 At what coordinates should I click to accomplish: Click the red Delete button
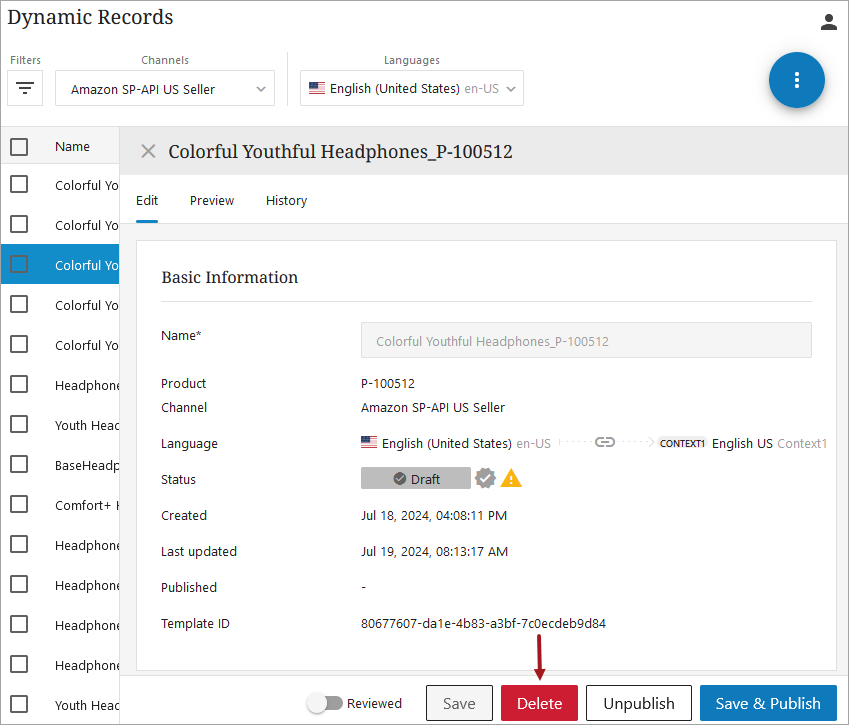point(539,703)
